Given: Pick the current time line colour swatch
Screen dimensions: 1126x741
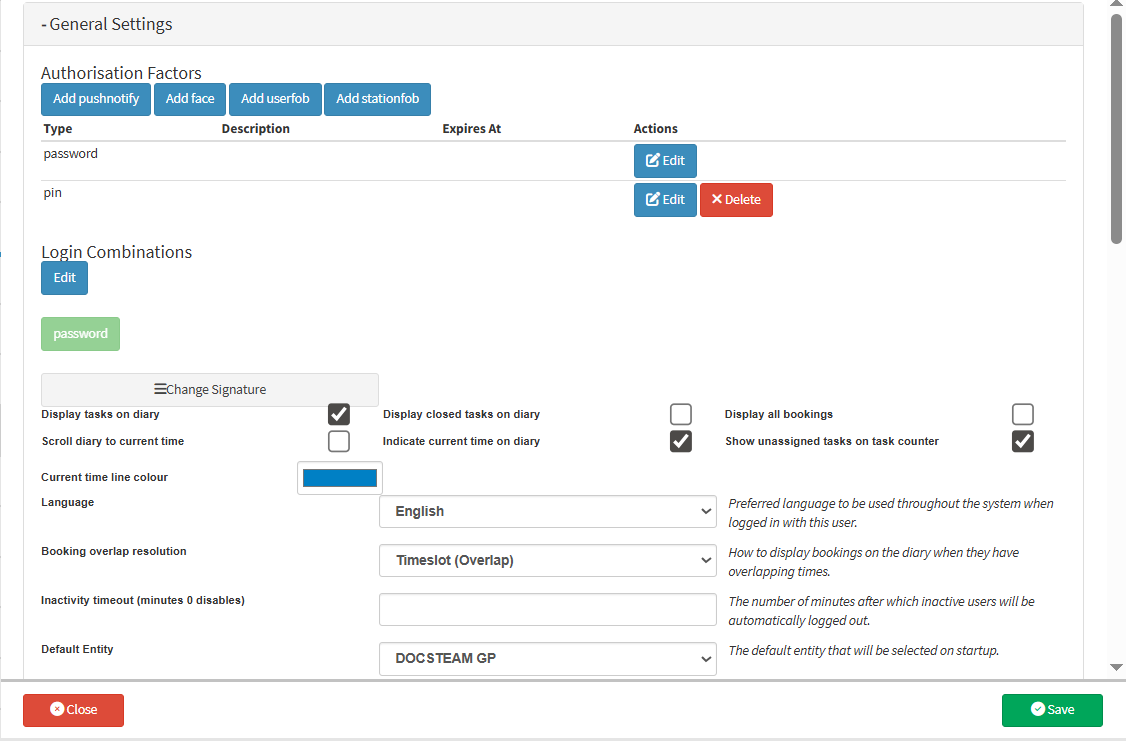Looking at the screenshot, I should point(340,478).
